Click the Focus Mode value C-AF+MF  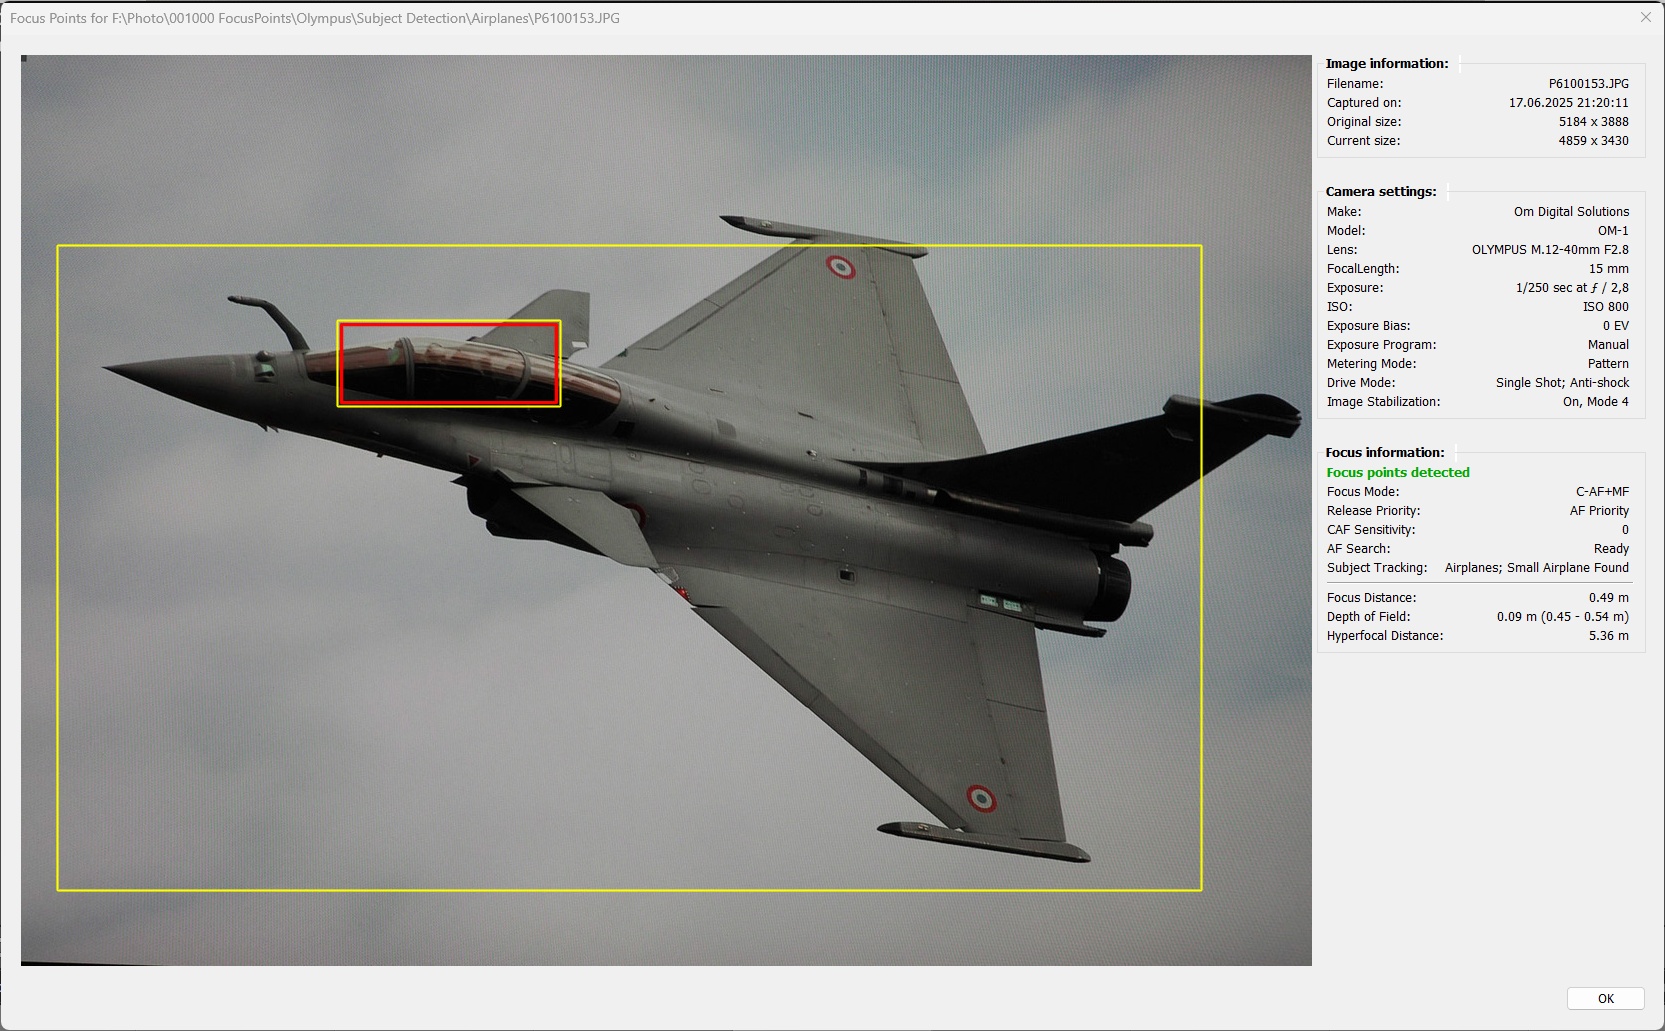(x=1602, y=492)
